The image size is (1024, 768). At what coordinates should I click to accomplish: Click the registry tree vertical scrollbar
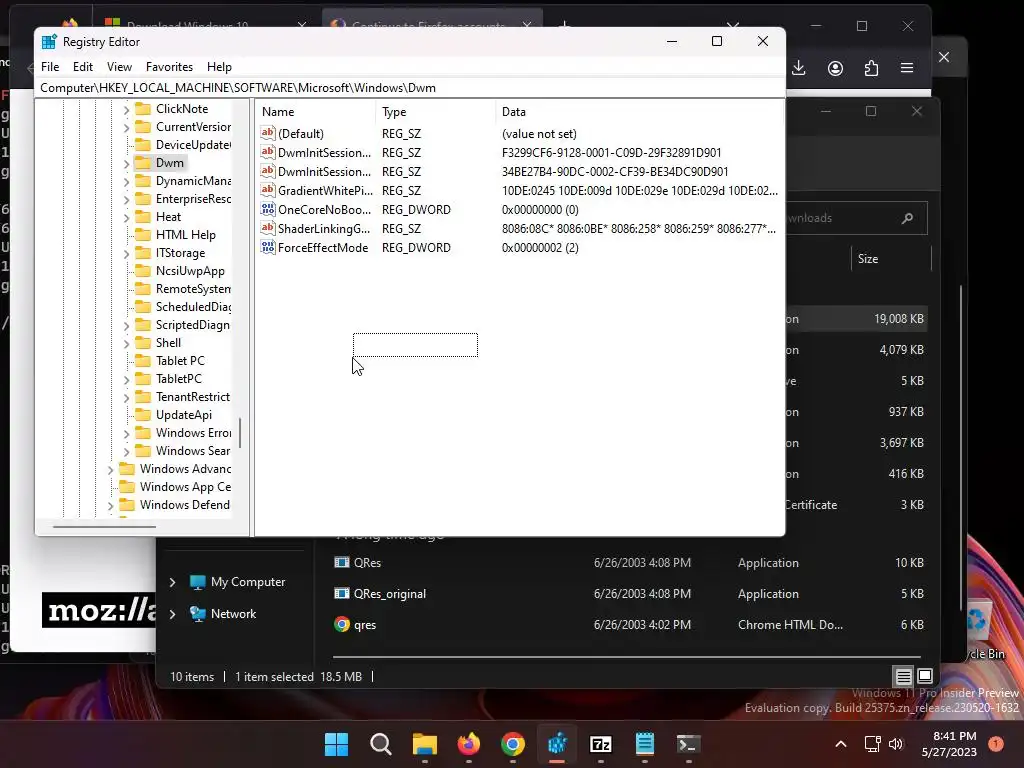pyautogui.click(x=240, y=433)
